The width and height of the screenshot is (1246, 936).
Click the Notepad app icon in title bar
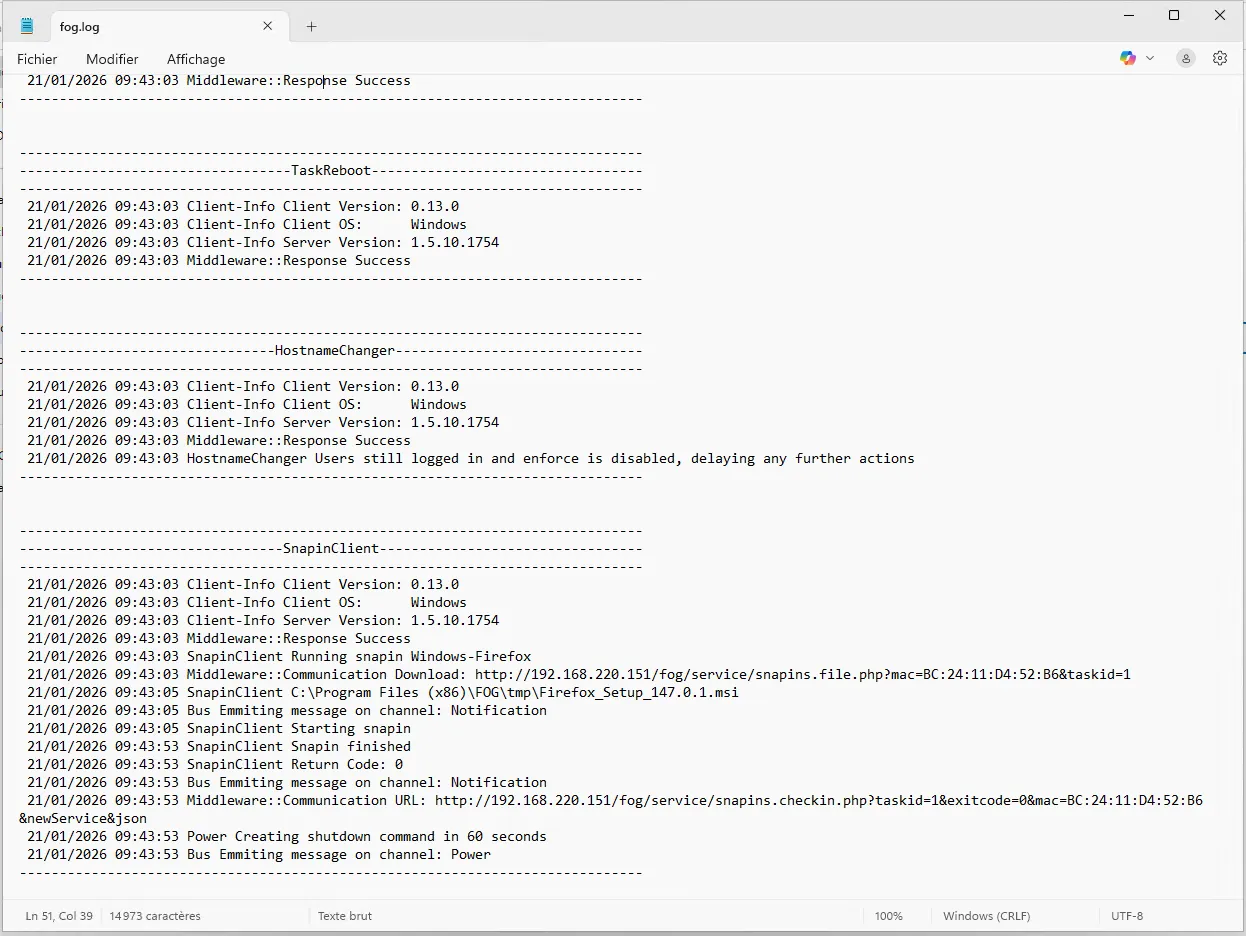pos(27,26)
